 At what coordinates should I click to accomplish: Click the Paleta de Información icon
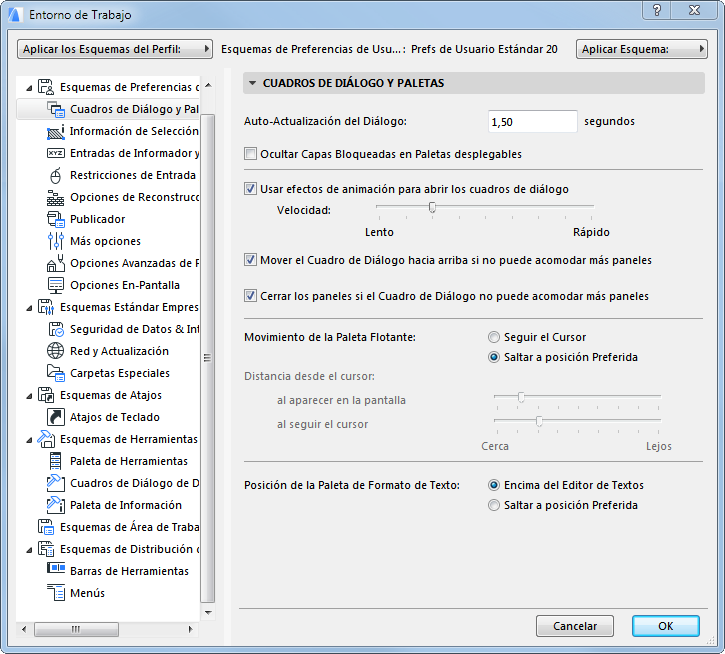[x=56, y=505]
